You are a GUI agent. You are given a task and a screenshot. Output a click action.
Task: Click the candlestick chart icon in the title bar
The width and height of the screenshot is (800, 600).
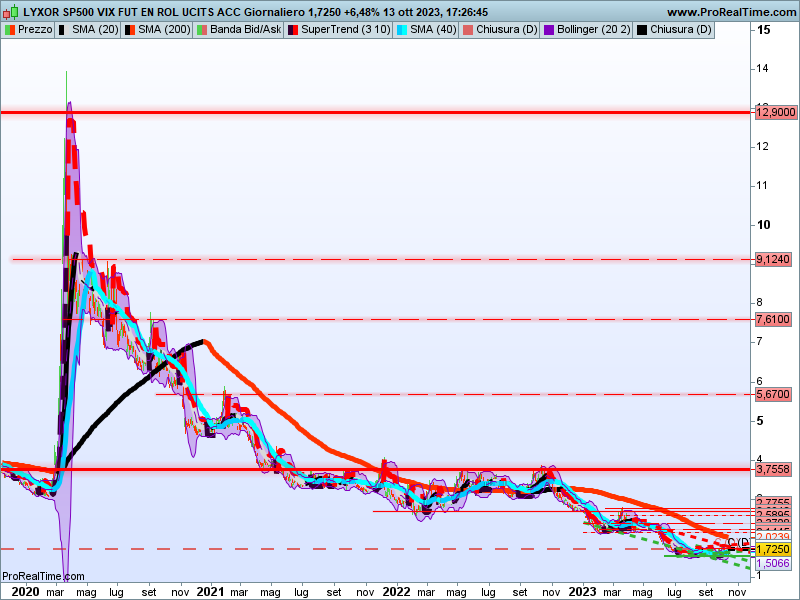(11, 12)
